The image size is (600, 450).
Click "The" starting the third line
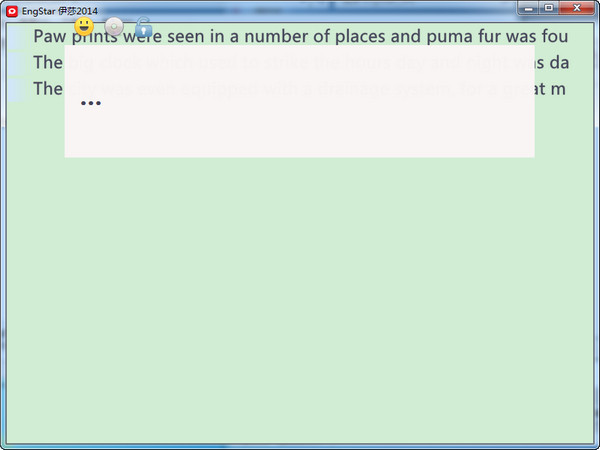pyautogui.click(x=47, y=88)
